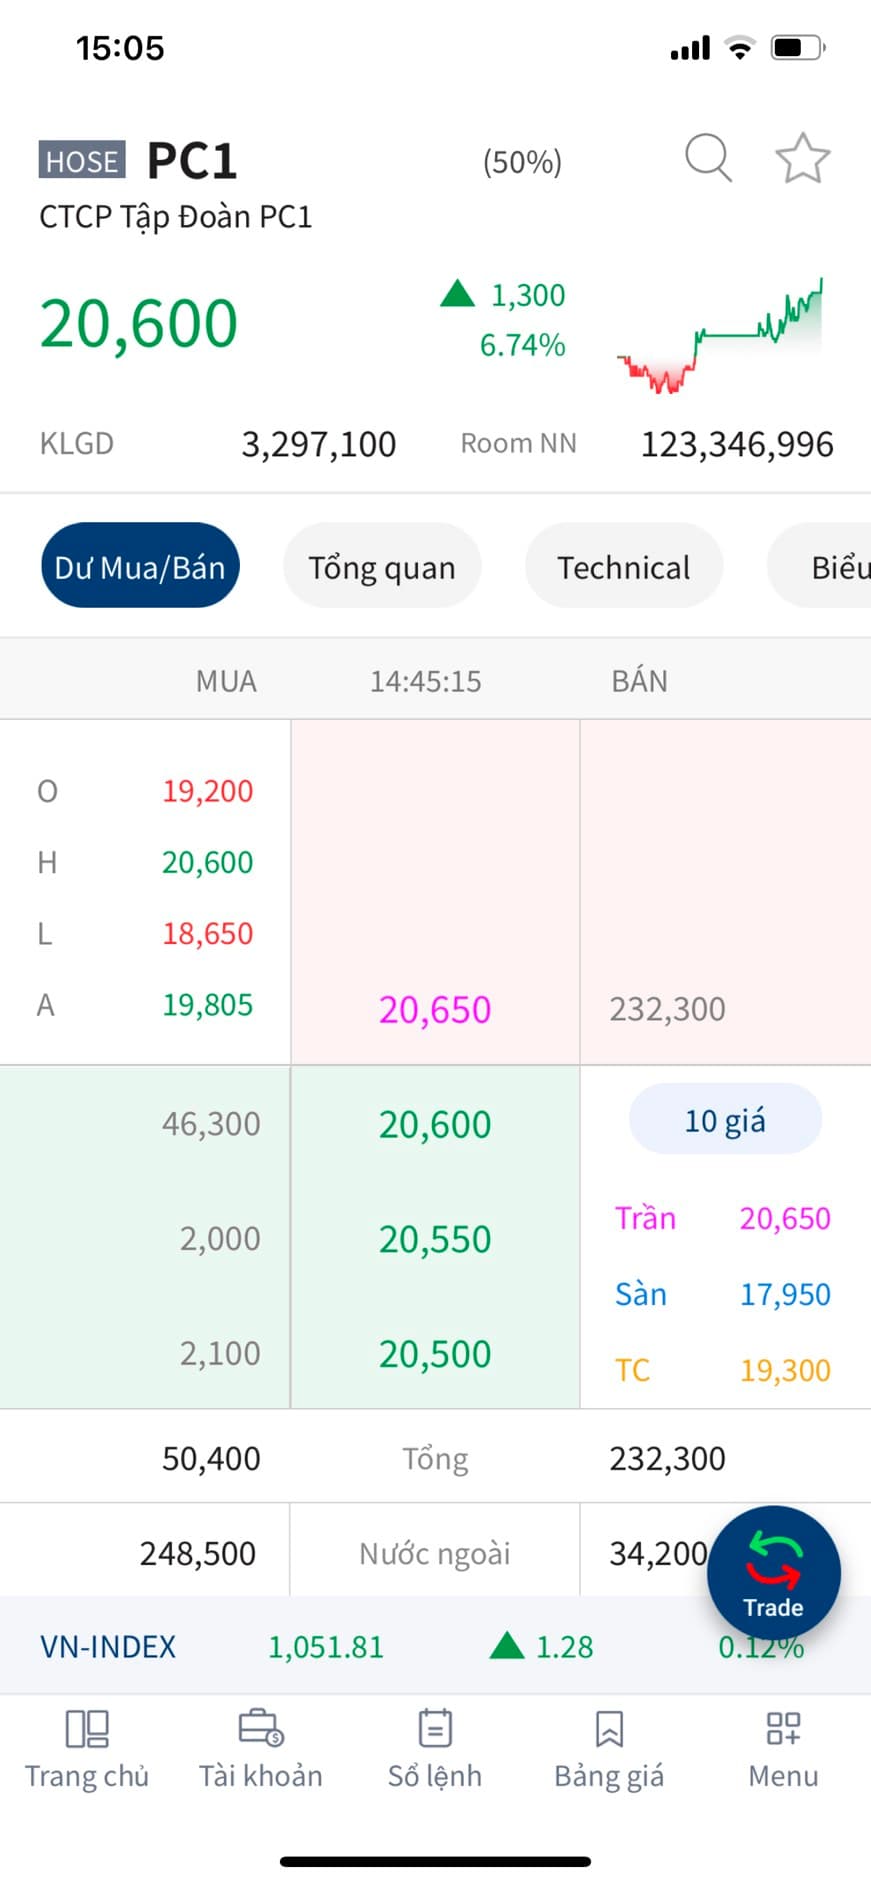Open the partially visible Biểu tab
871x1884 pixels.
(x=835, y=566)
